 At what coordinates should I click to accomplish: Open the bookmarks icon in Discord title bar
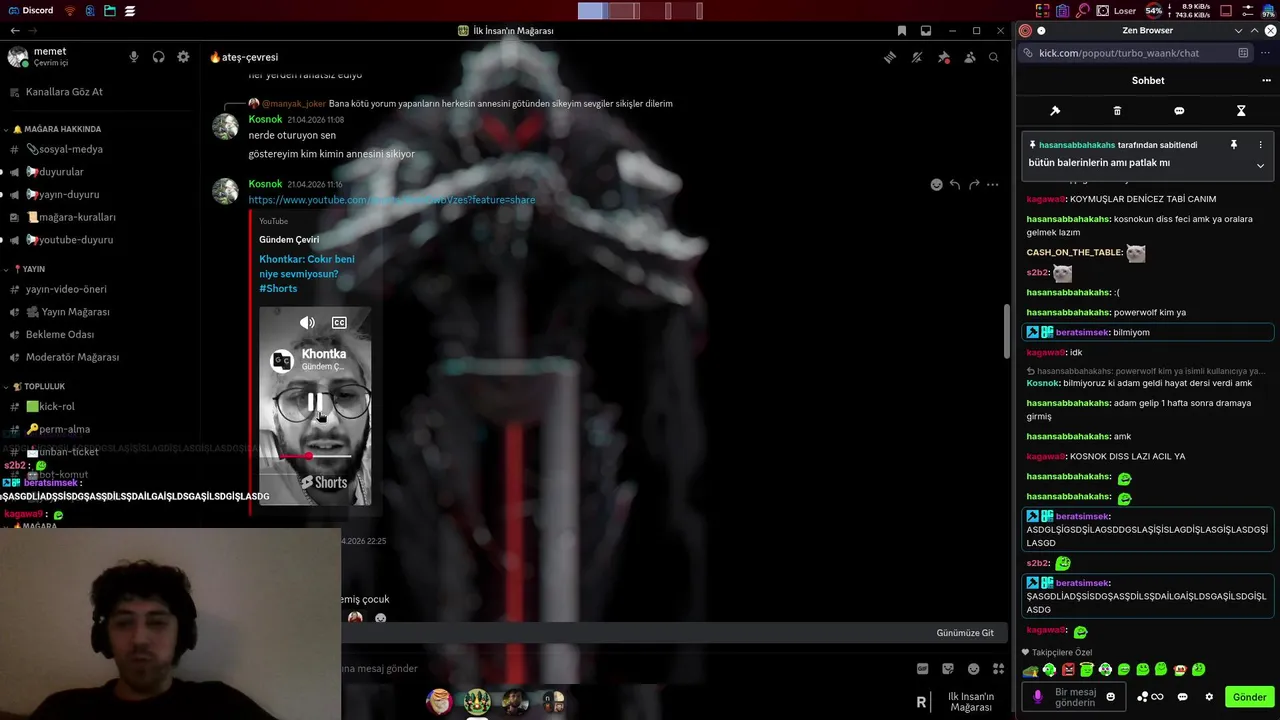901,31
